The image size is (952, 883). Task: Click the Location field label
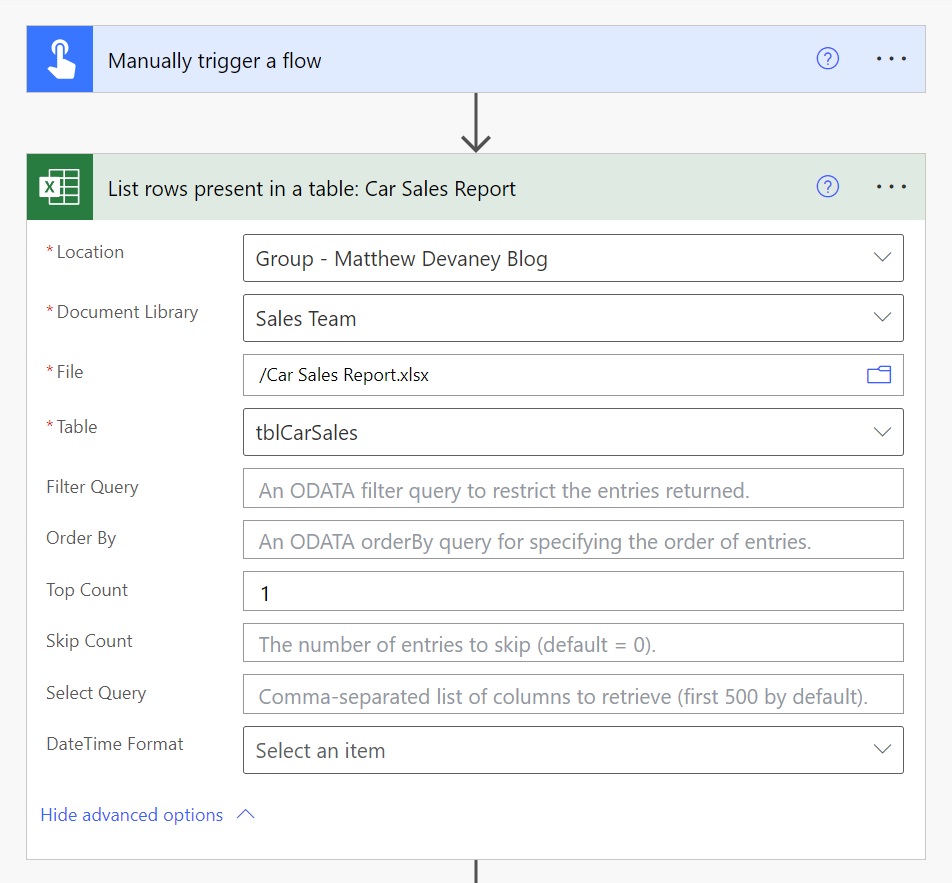pos(90,252)
